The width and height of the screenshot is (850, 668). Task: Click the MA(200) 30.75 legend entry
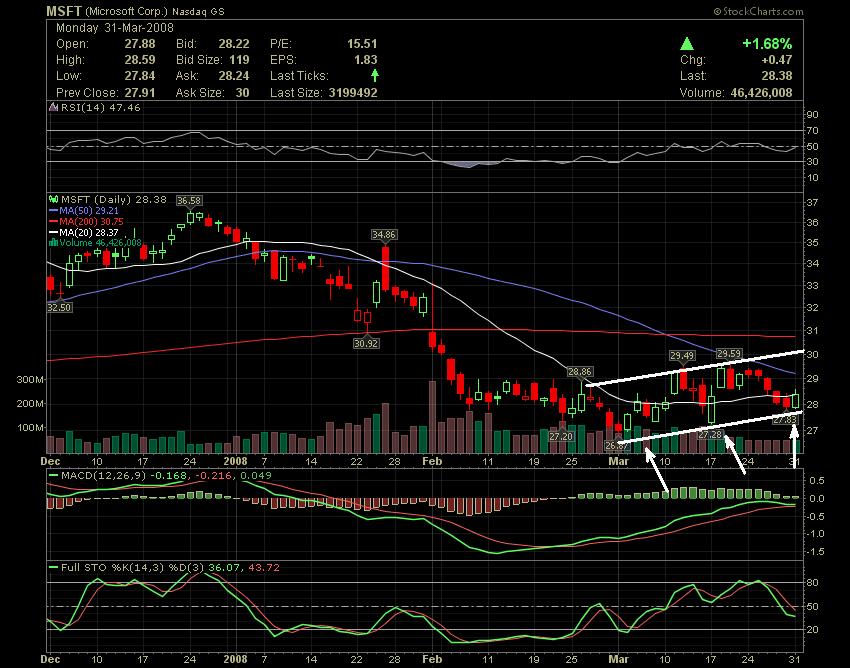click(92, 221)
